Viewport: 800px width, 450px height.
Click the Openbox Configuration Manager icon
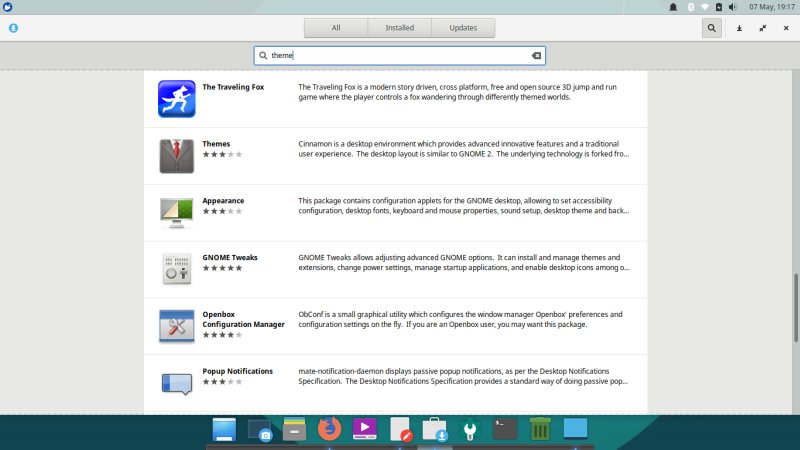pos(177,326)
